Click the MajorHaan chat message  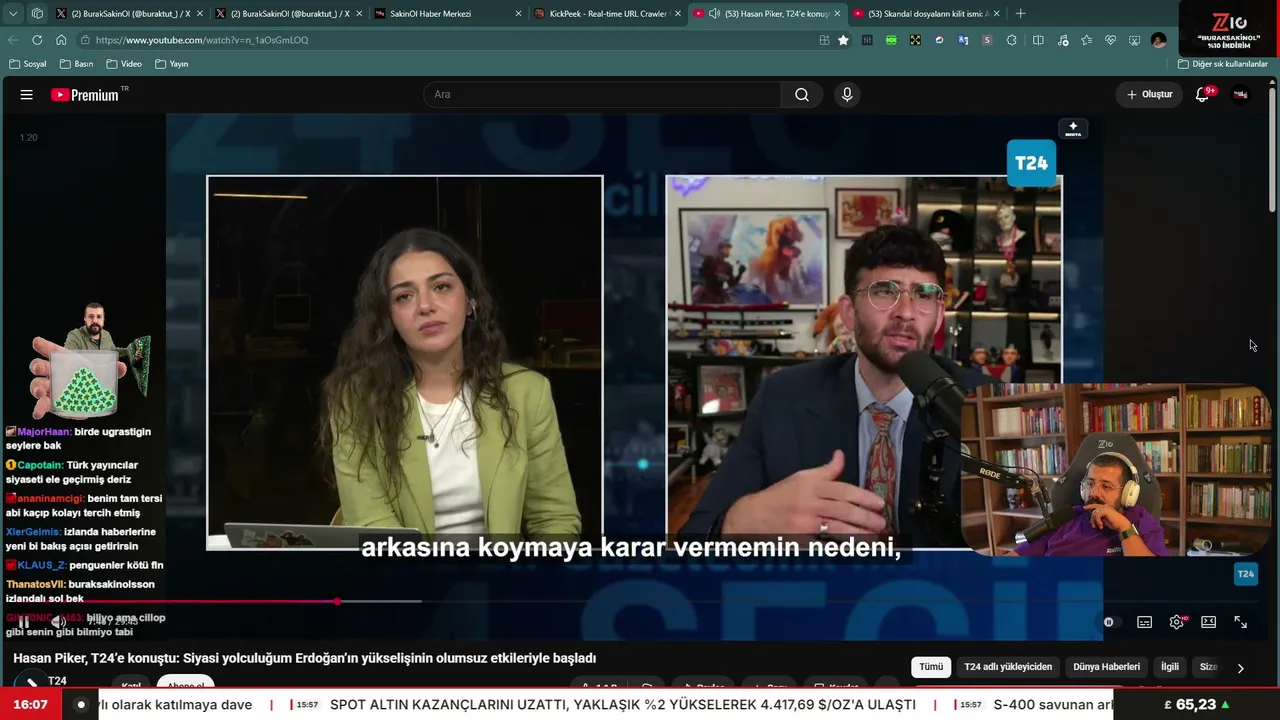pos(79,439)
